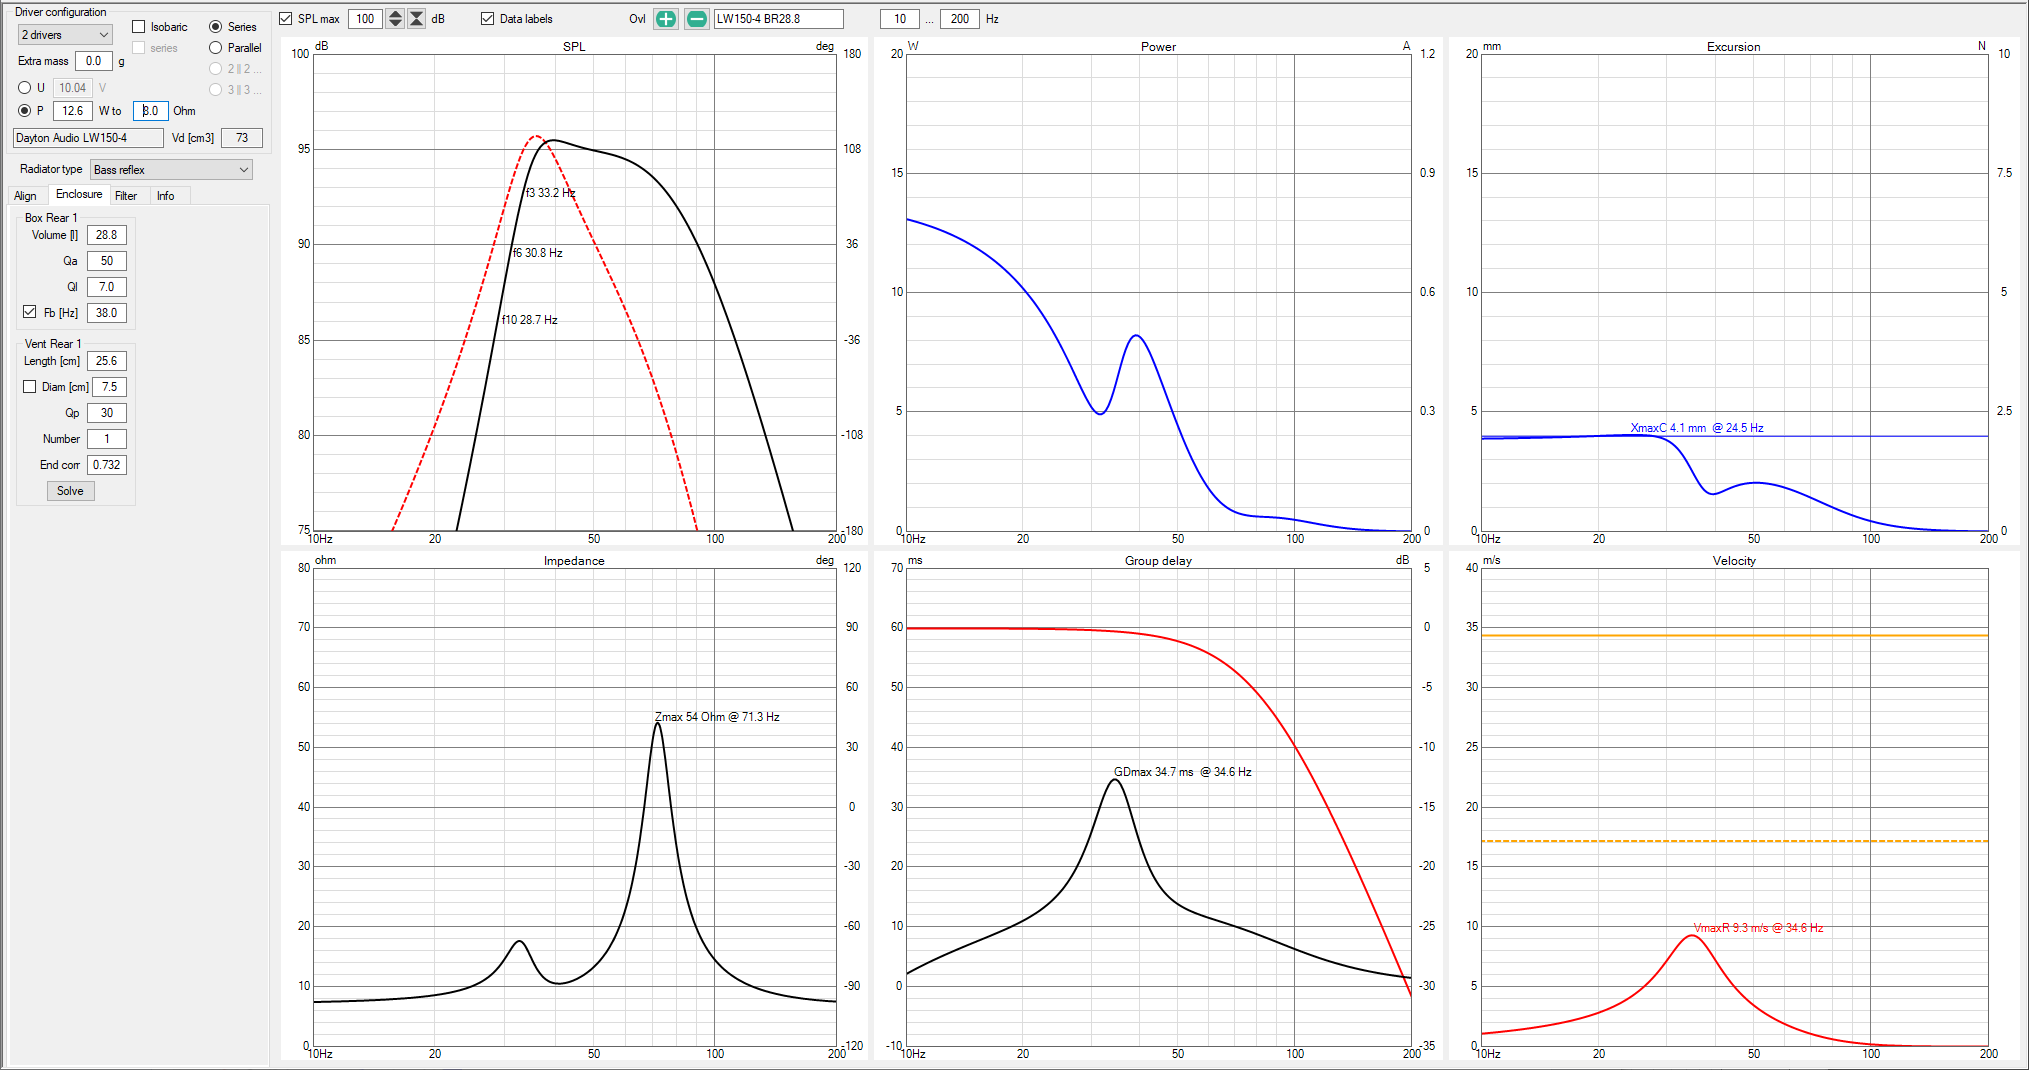Click the vent Number field
The width and height of the screenshot is (2029, 1070).
point(107,439)
